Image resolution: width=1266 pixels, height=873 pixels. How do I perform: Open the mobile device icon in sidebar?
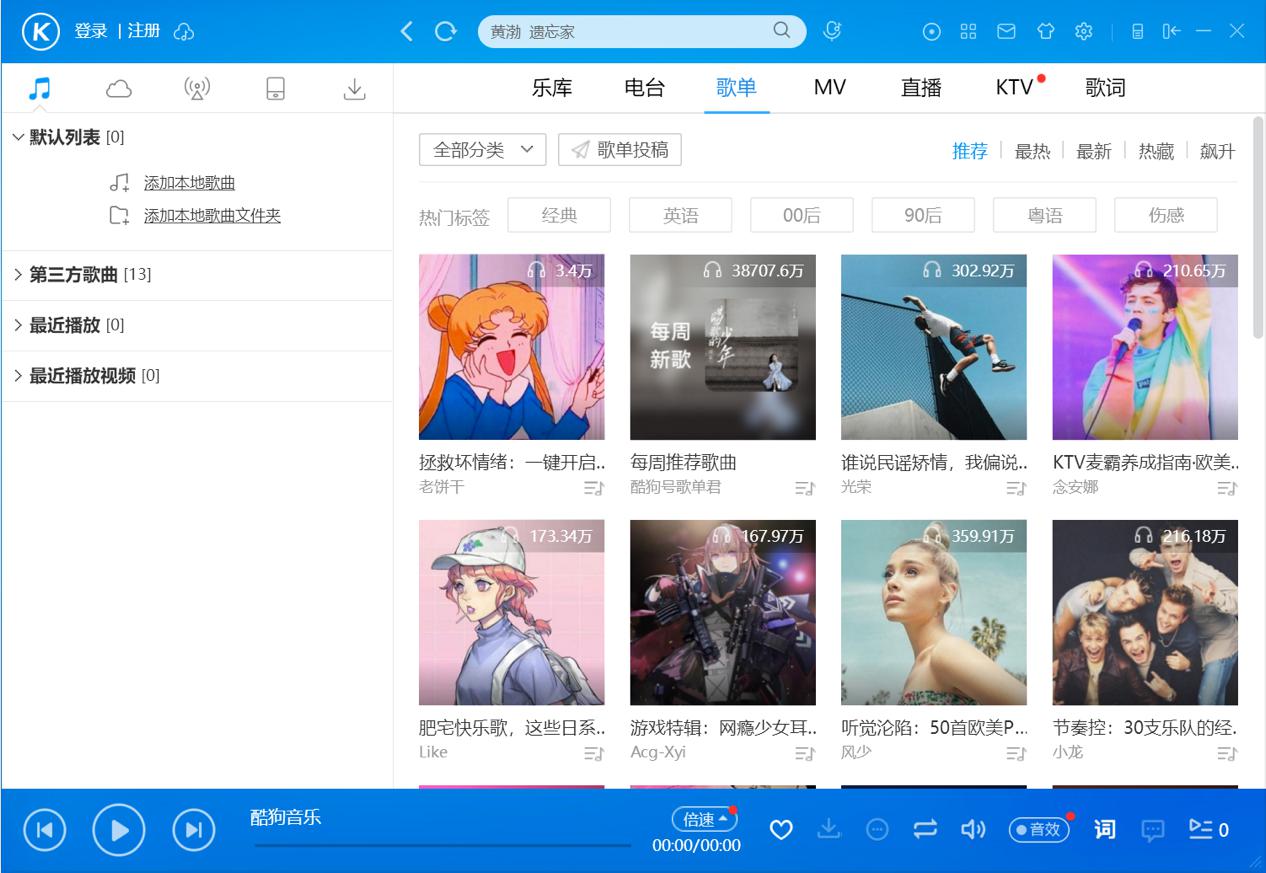pyautogui.click(x=275, y=89)
